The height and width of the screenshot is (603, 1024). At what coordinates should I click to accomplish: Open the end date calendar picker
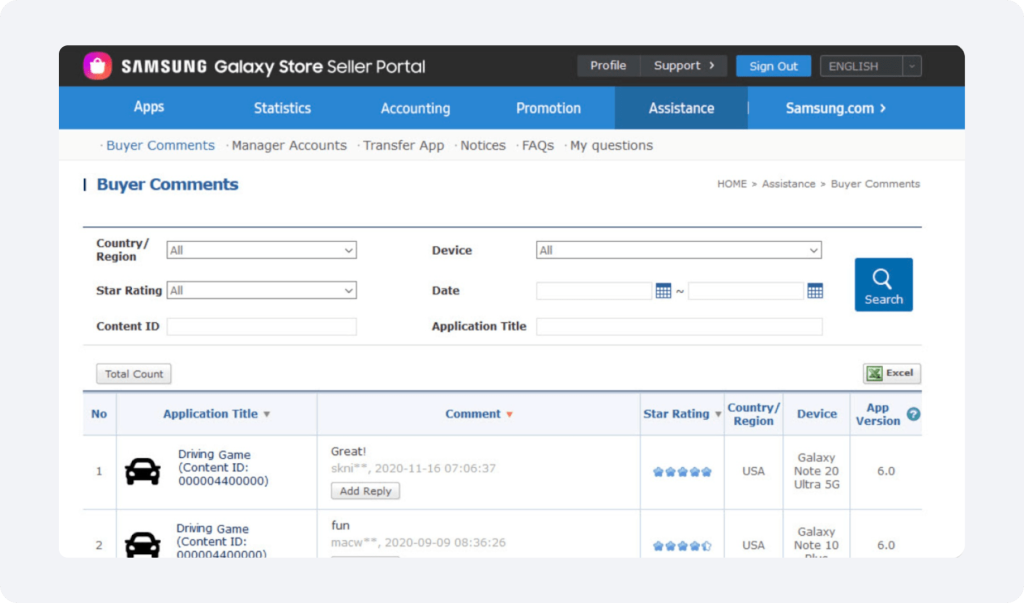814,291
